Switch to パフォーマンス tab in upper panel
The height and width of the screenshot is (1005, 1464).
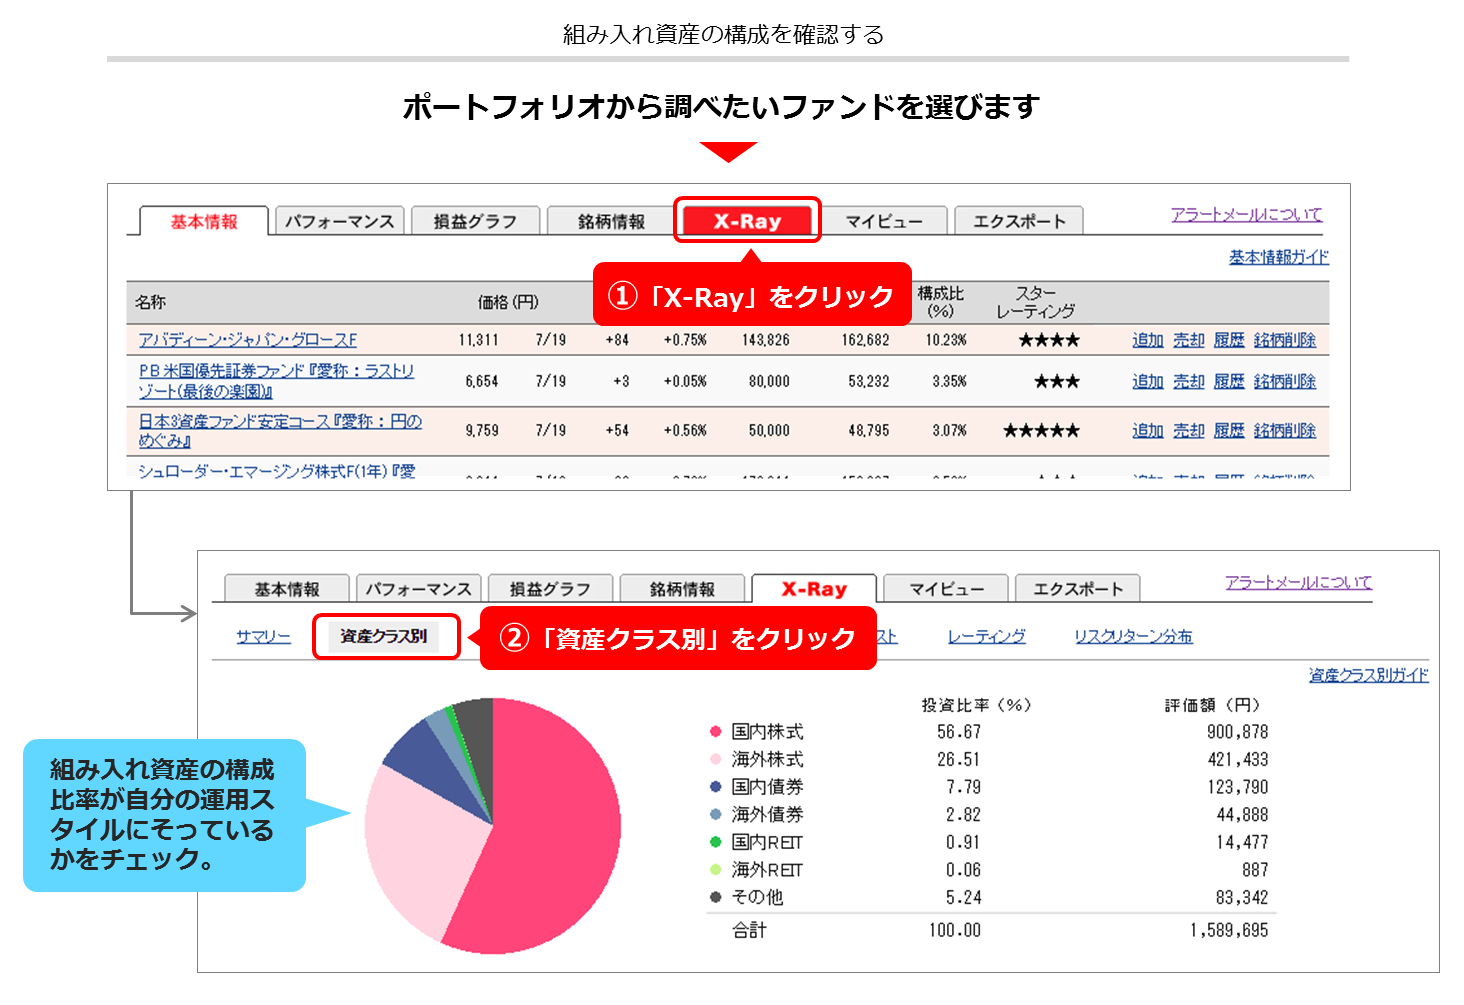point(339,222)
